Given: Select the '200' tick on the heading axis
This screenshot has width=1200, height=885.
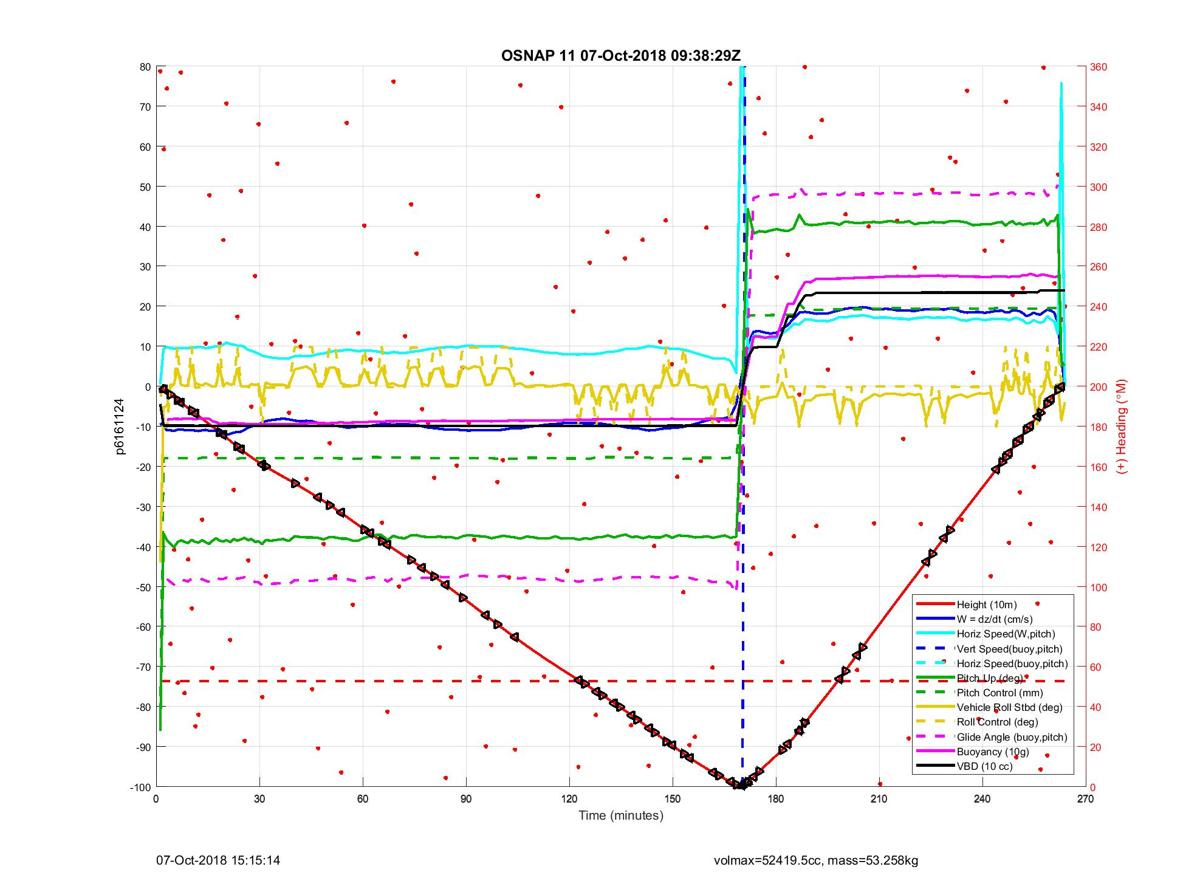Looking at the screenshot, I should [1101, 387].
